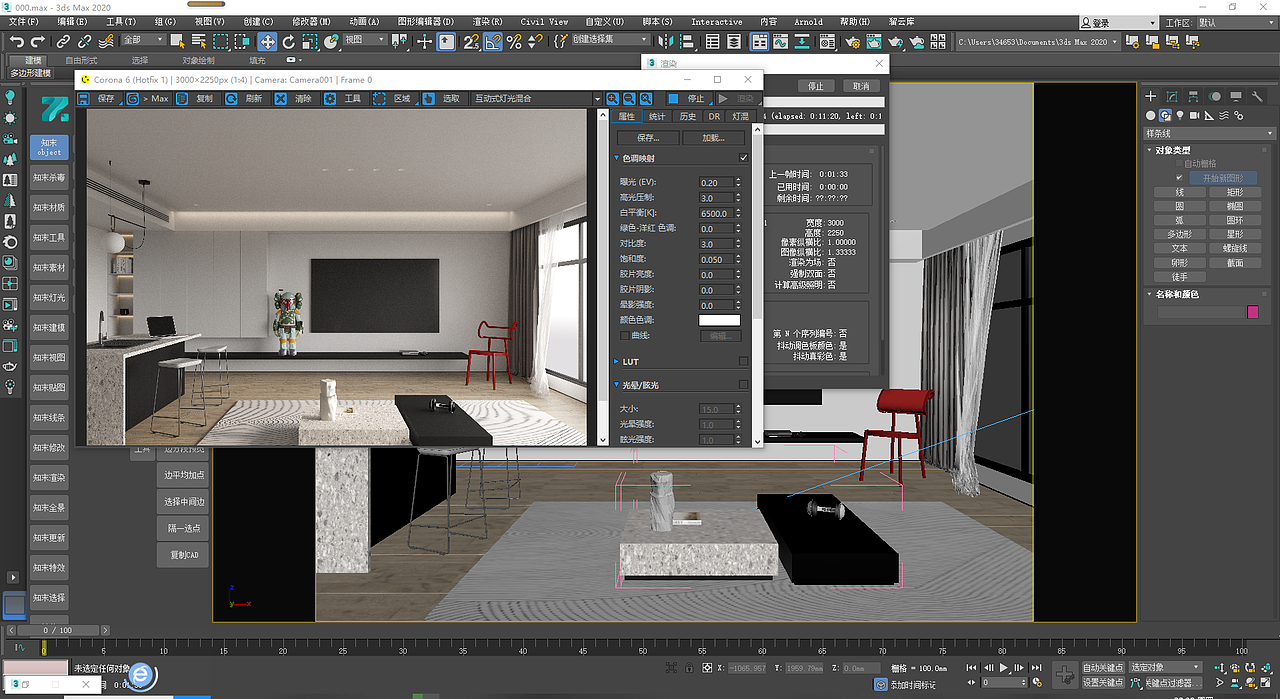
Task: Open the Motion tab in command panel
Action: click(x=1215, y=96)
